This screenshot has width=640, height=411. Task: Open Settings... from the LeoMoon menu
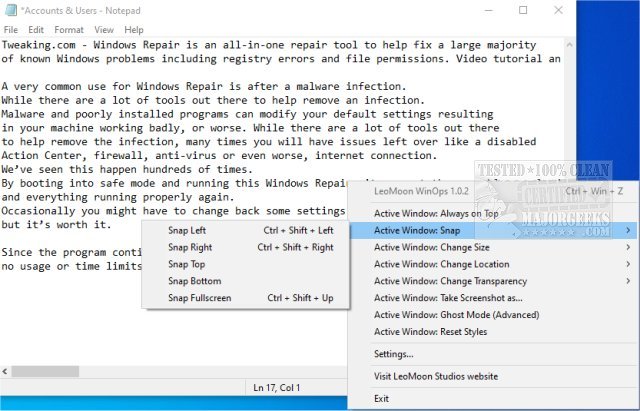(x=393, y=354)
